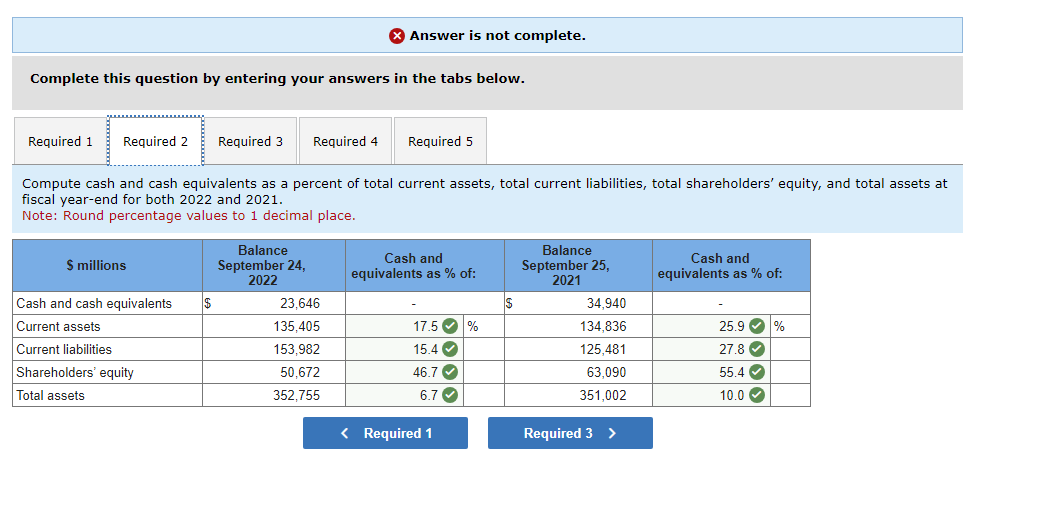Edit 2021 current liabilities percent field 27.8
Image resolution: width=1064 pixels, height=515 pixels.
711,349
